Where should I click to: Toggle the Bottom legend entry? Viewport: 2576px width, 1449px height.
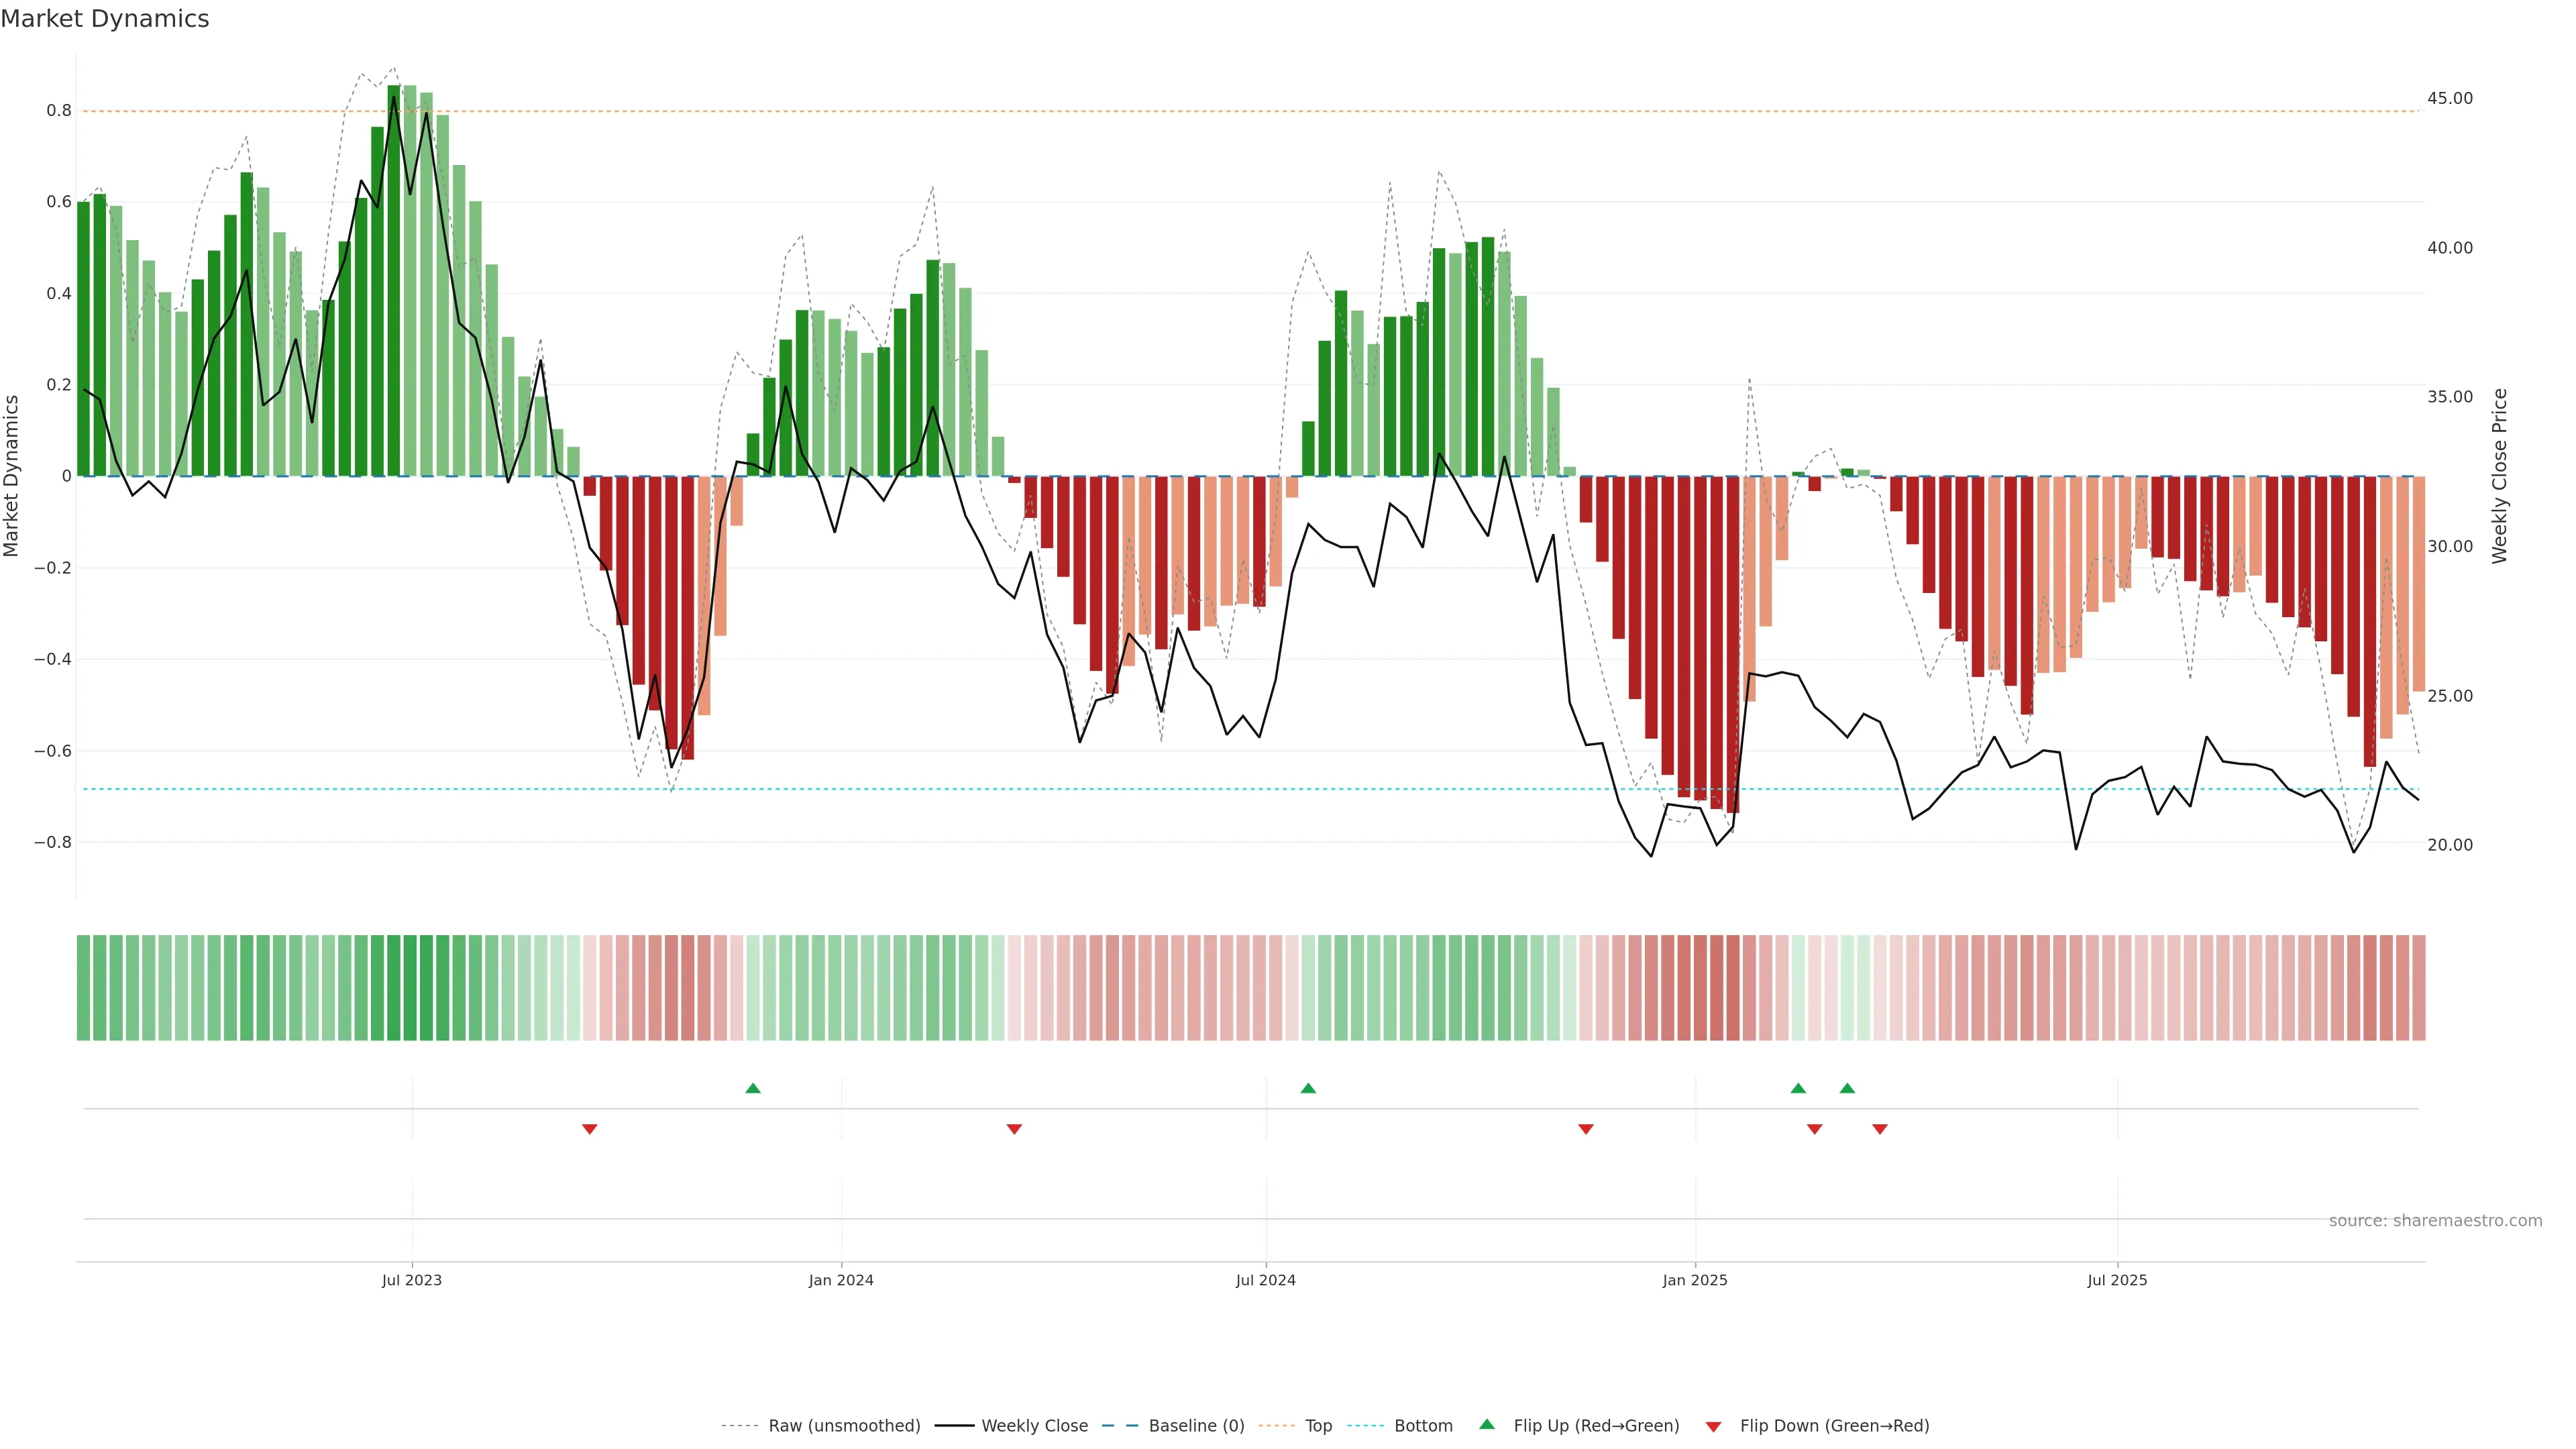[x=1423, y=1425]
